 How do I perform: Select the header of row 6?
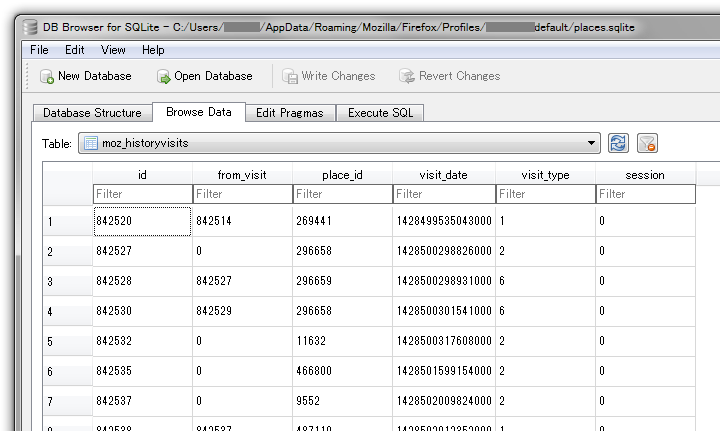[x=68, y=371]
